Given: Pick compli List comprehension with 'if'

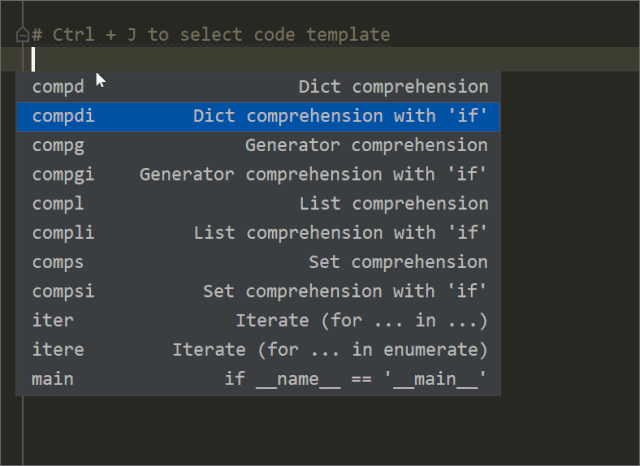Looking at the screenshot, I should tap(258, 233).
